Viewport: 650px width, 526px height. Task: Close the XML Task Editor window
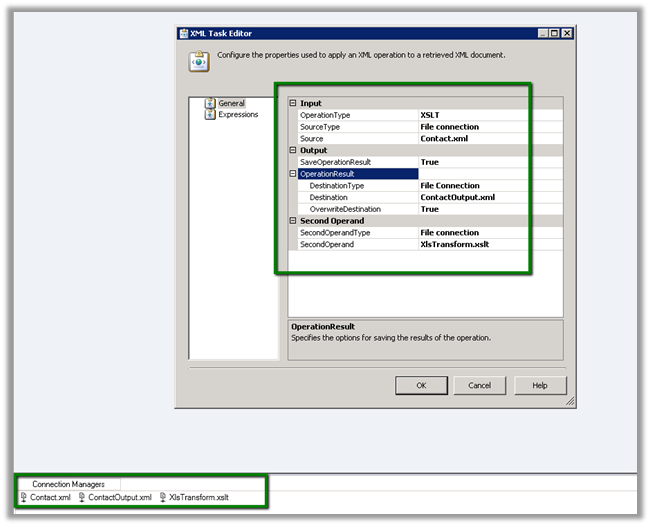pyautogui.click(x=567, y=34)
